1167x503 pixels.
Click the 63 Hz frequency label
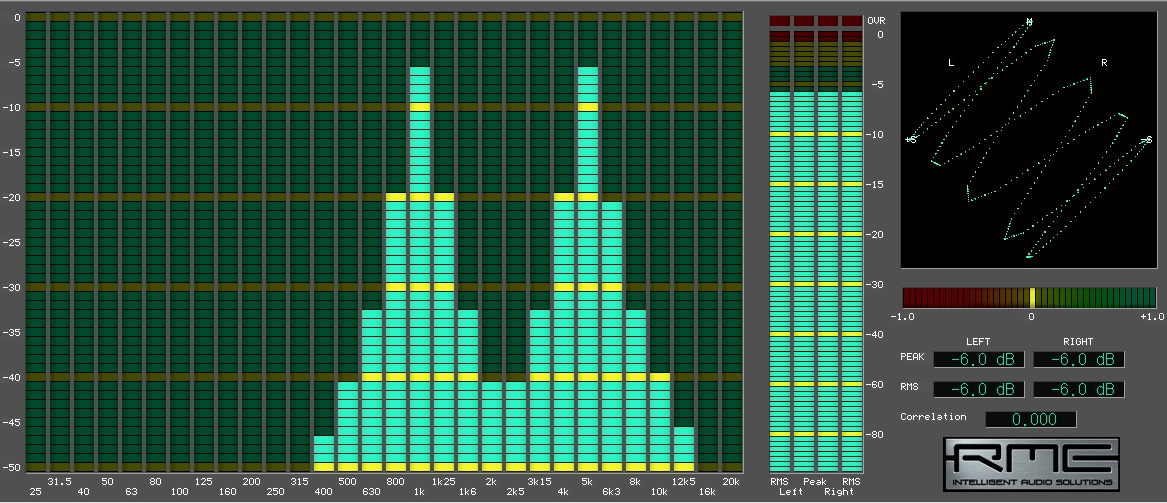pyautogui.click(x=132, y=492)
